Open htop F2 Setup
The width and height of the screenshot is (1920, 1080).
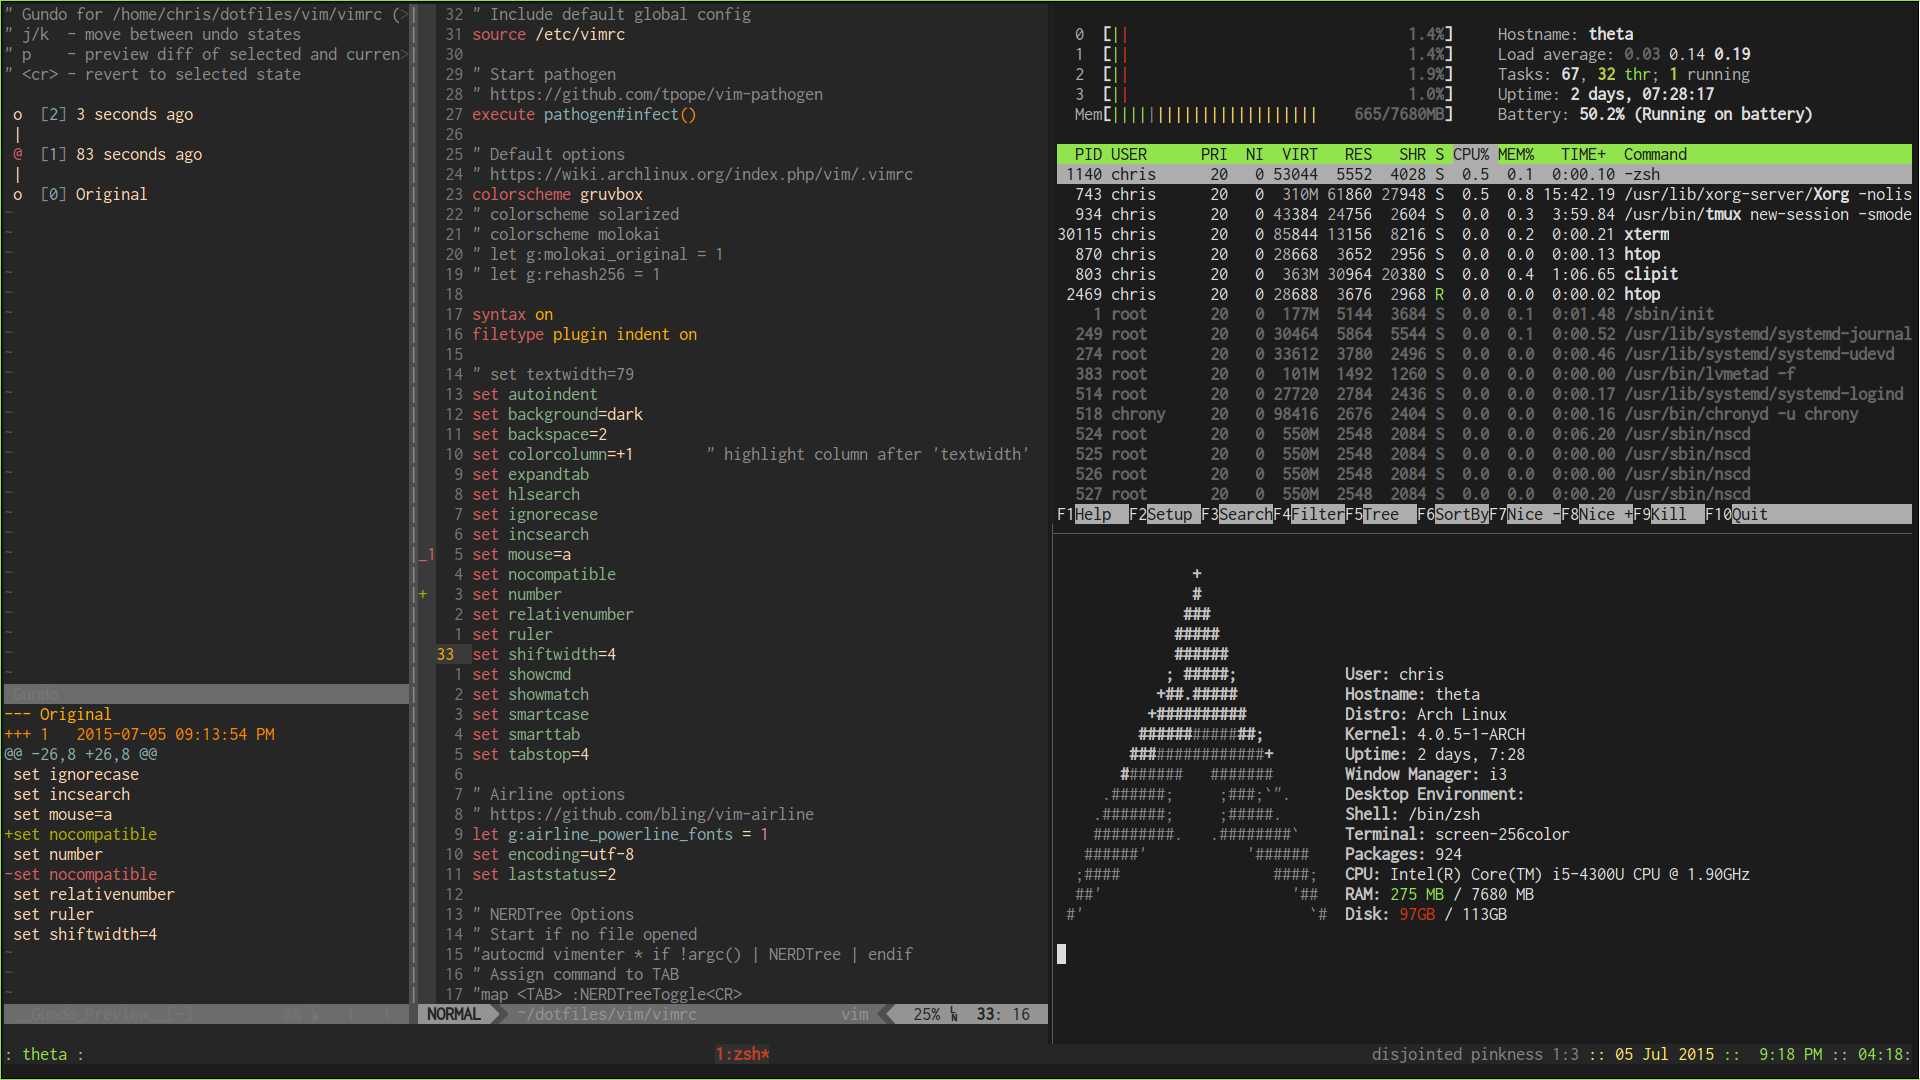(x=1168, y=514)
